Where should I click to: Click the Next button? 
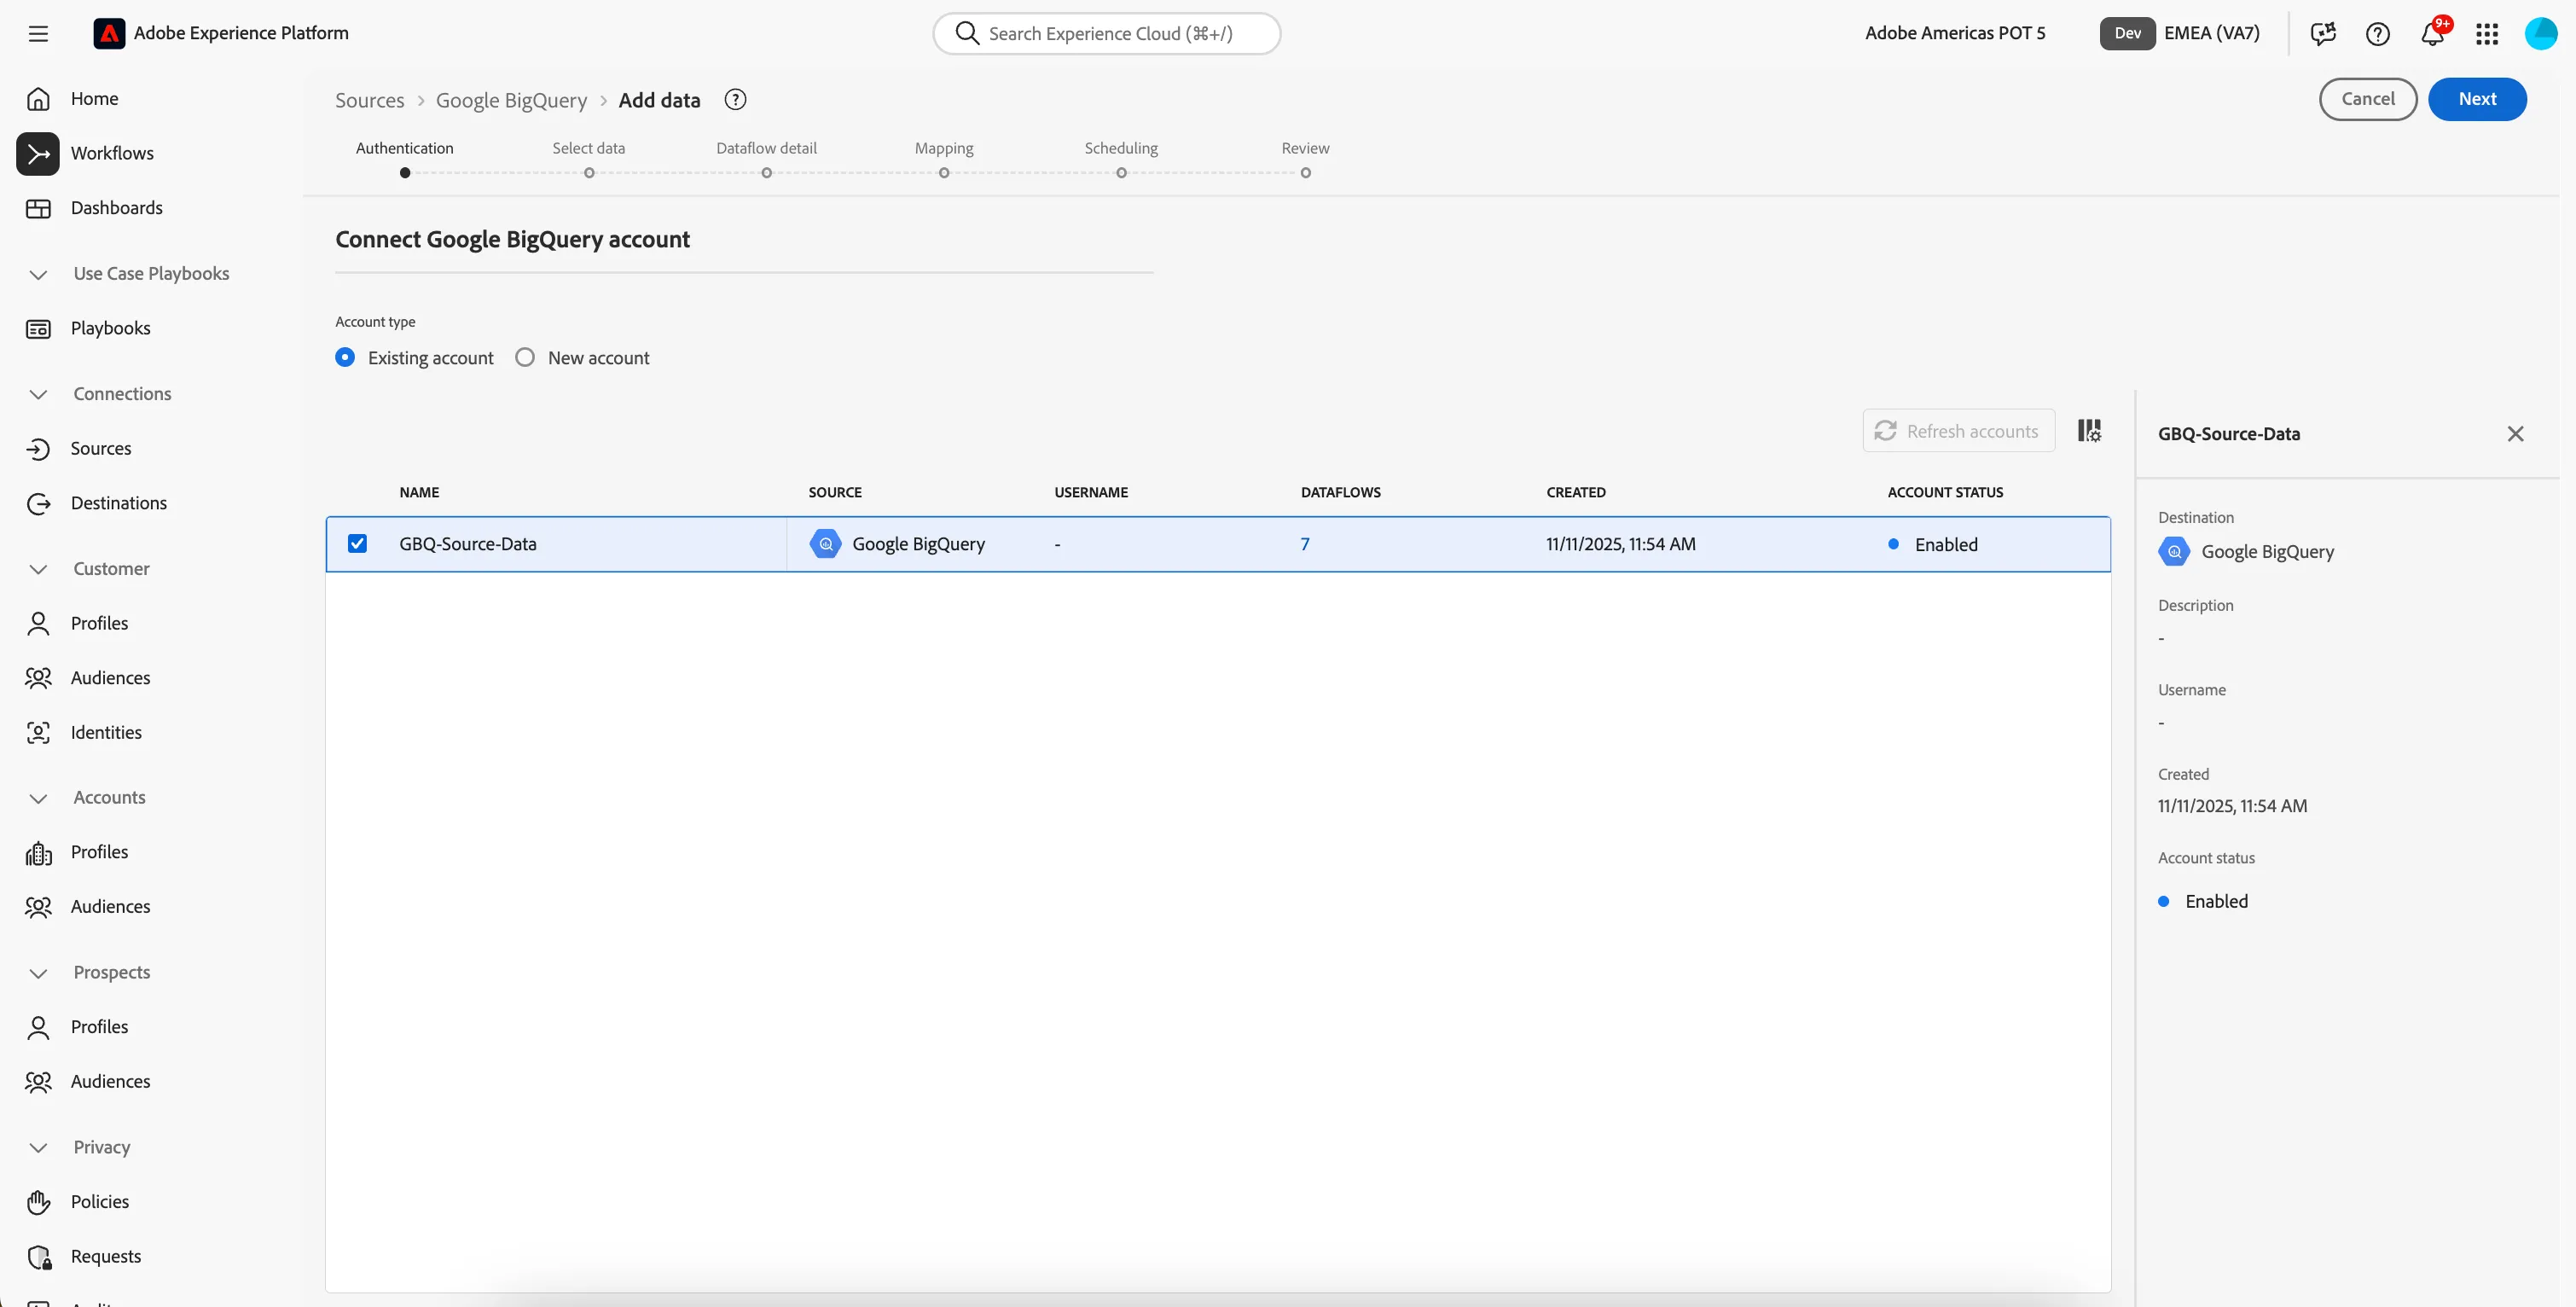click(2477, 99)
